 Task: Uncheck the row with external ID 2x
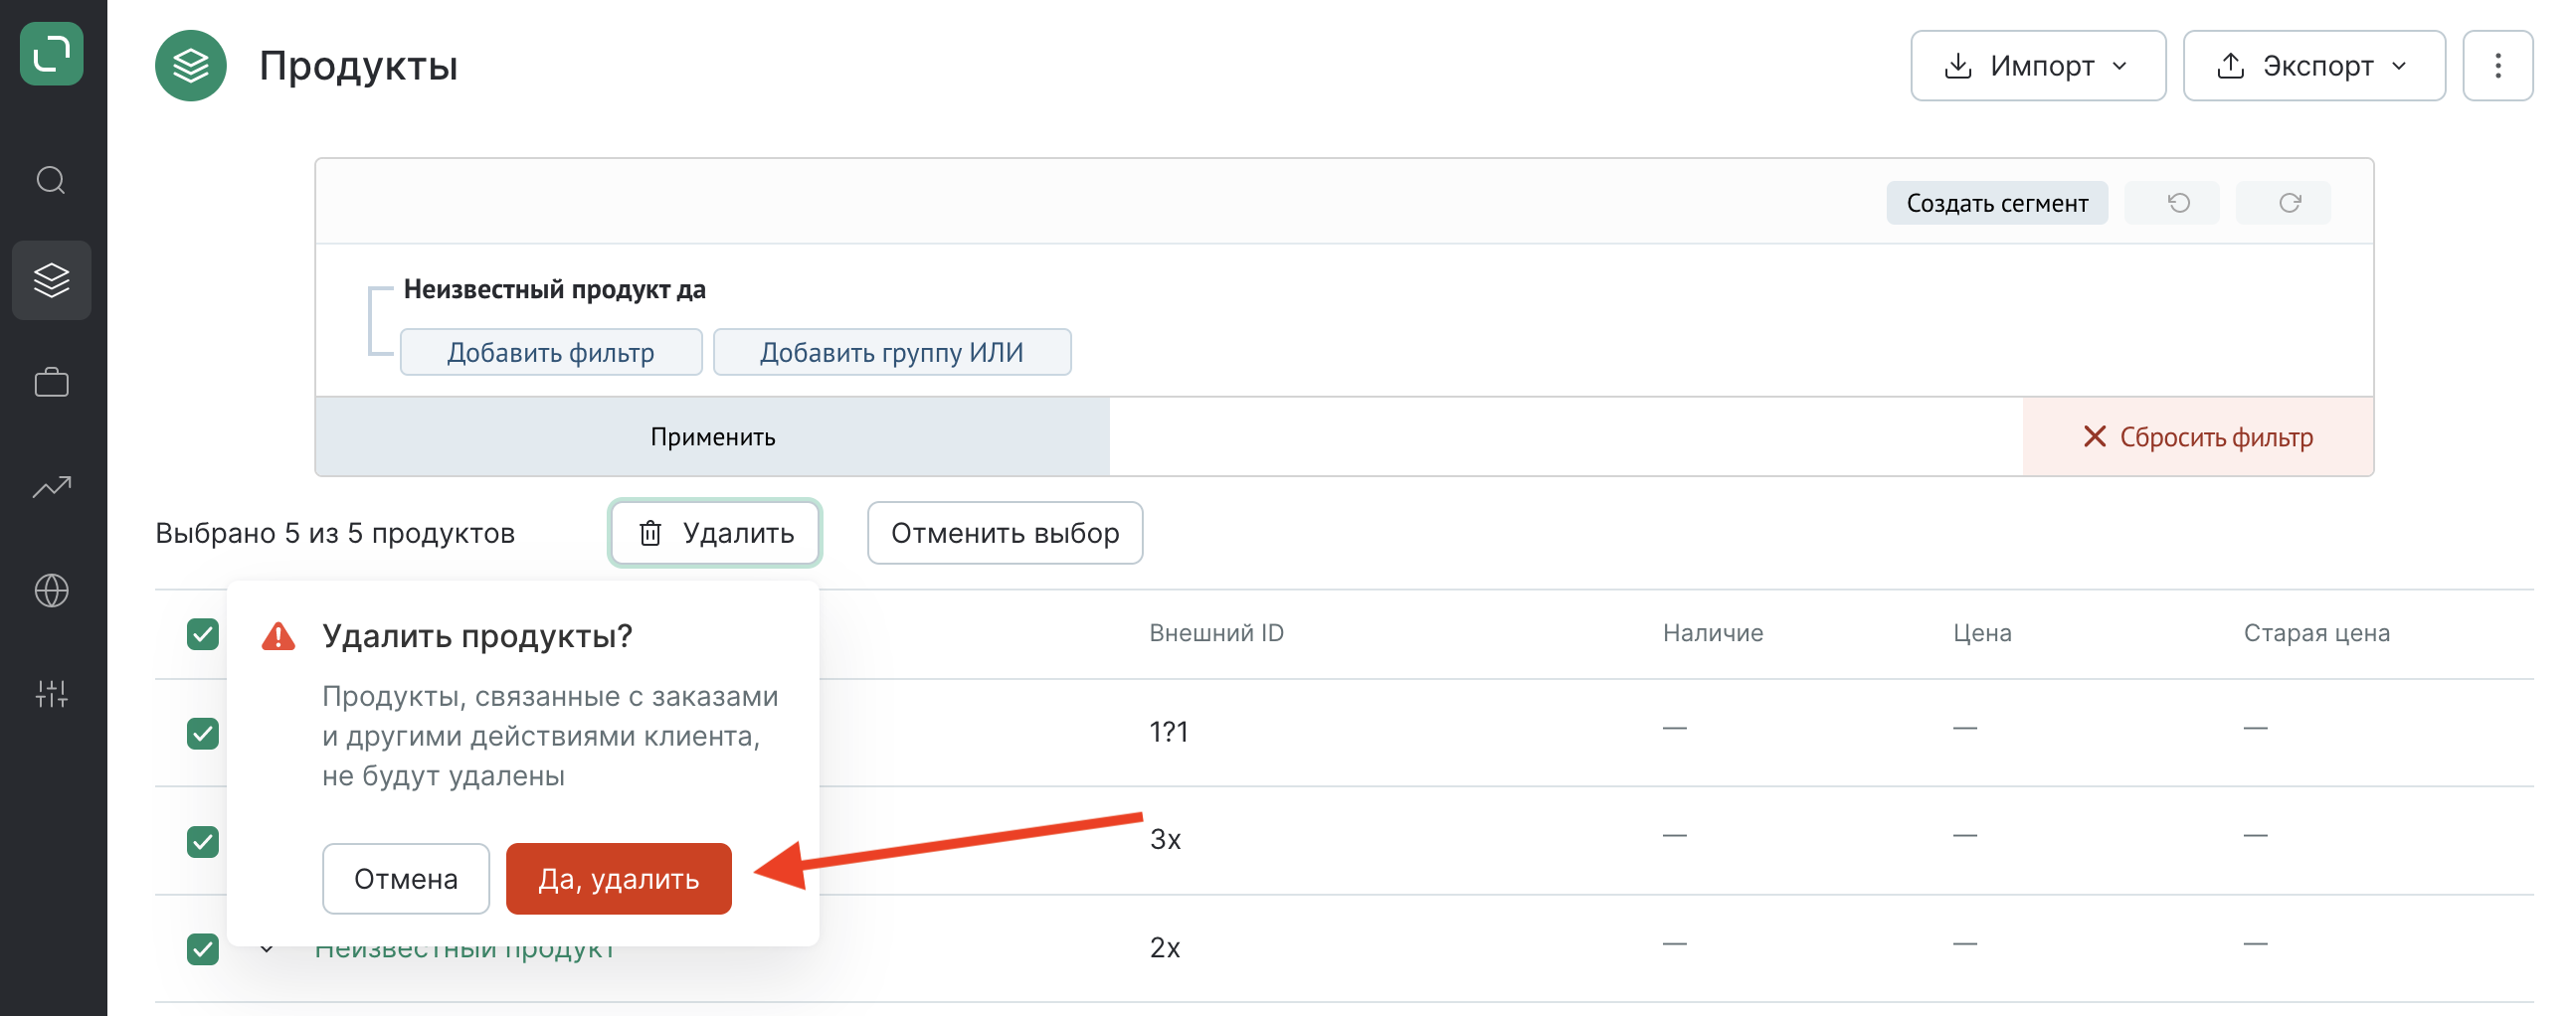point(203,948)
